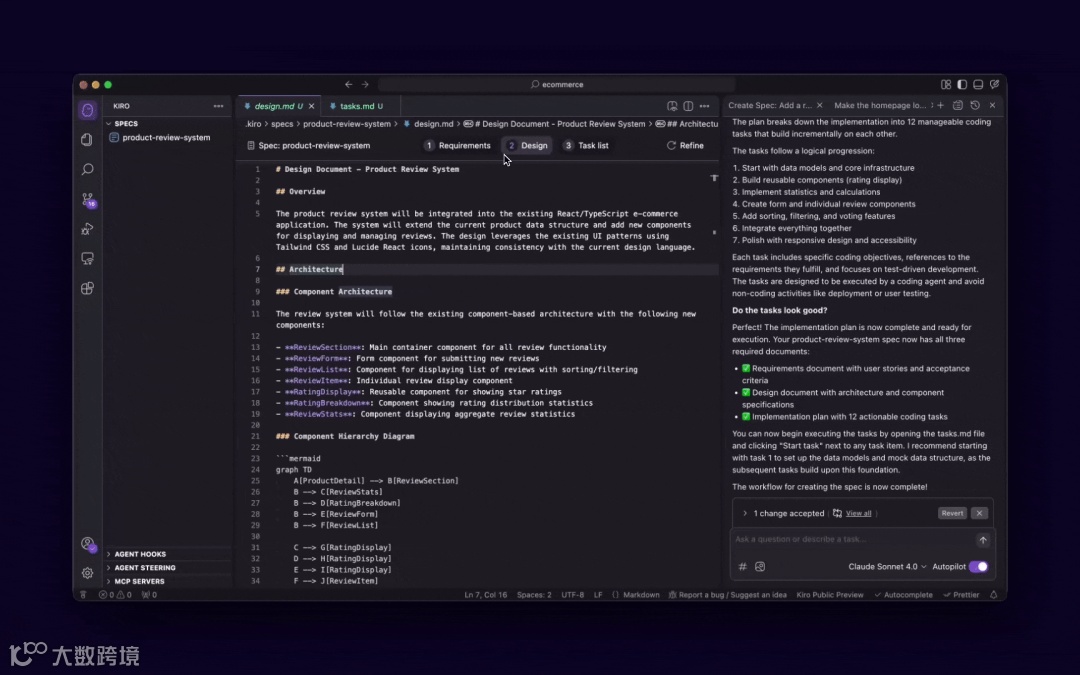Click the LF line ending indicator
Viewport: 1080px width, 675px height.
pos(598,595)
